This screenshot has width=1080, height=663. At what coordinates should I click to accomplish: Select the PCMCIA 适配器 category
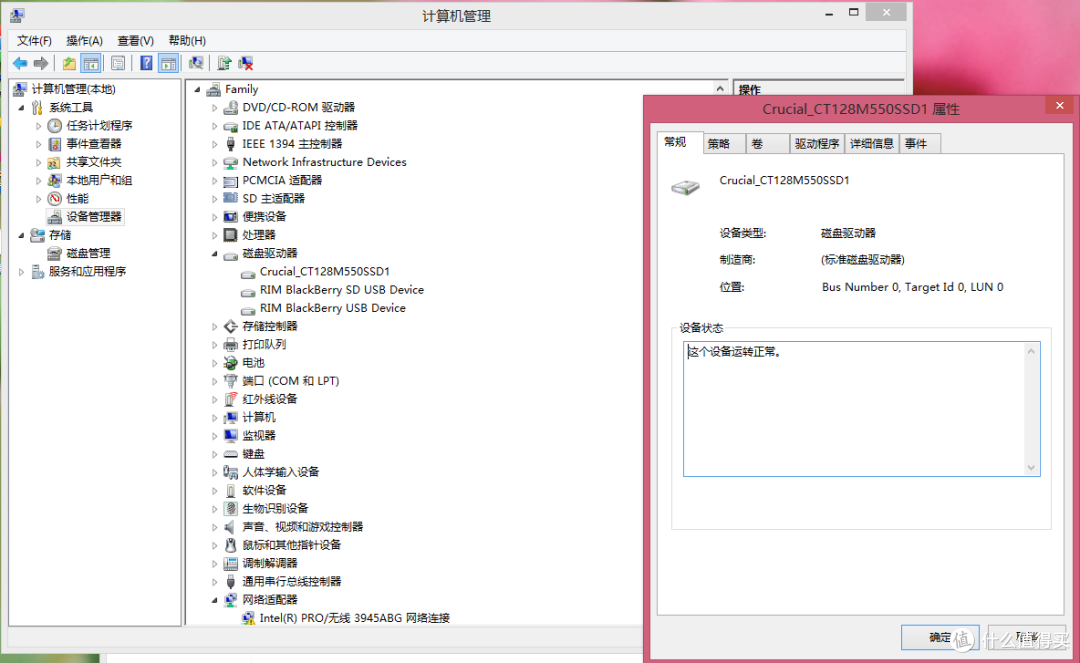pyautogui.click(x=282, y=180)
